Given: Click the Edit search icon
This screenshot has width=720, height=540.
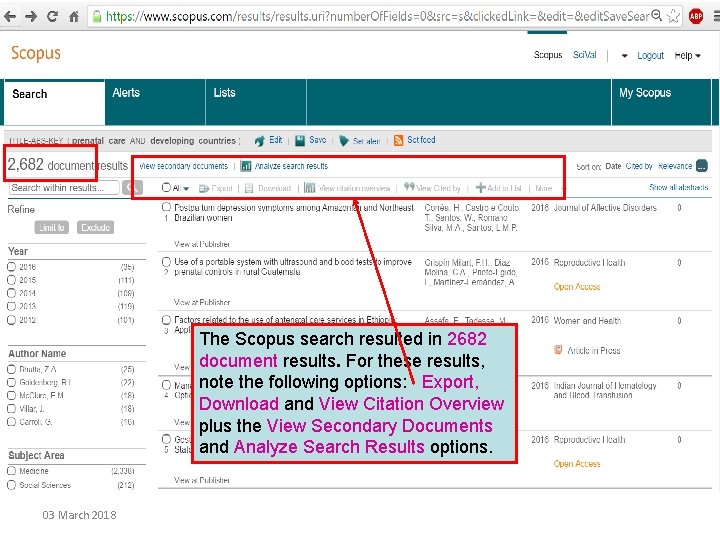Looking at the screenshot, I should pos(259,141).
